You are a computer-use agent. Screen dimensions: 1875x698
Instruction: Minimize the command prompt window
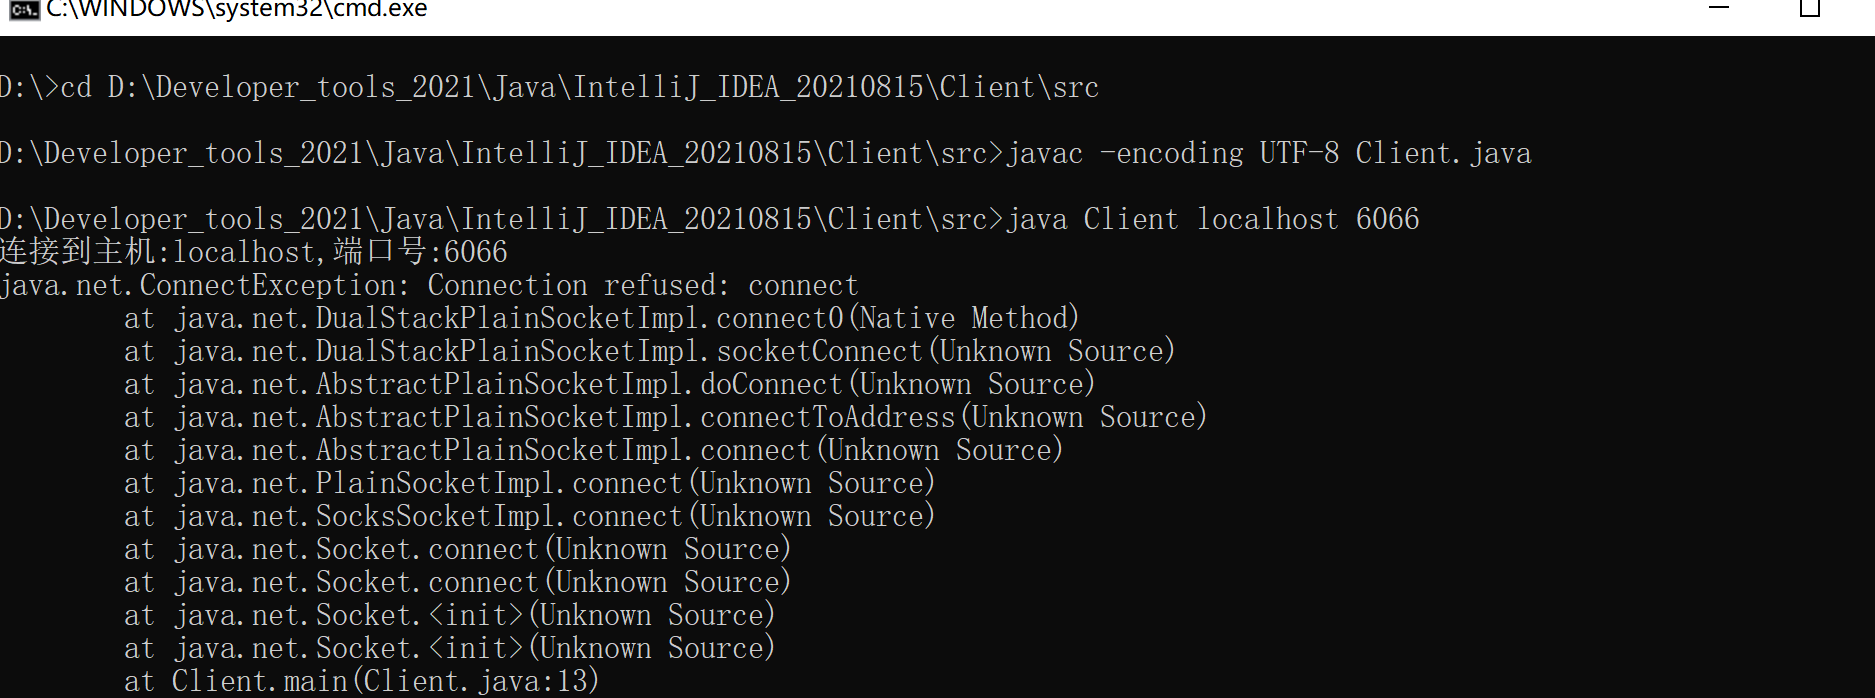tap(1719, 8)
